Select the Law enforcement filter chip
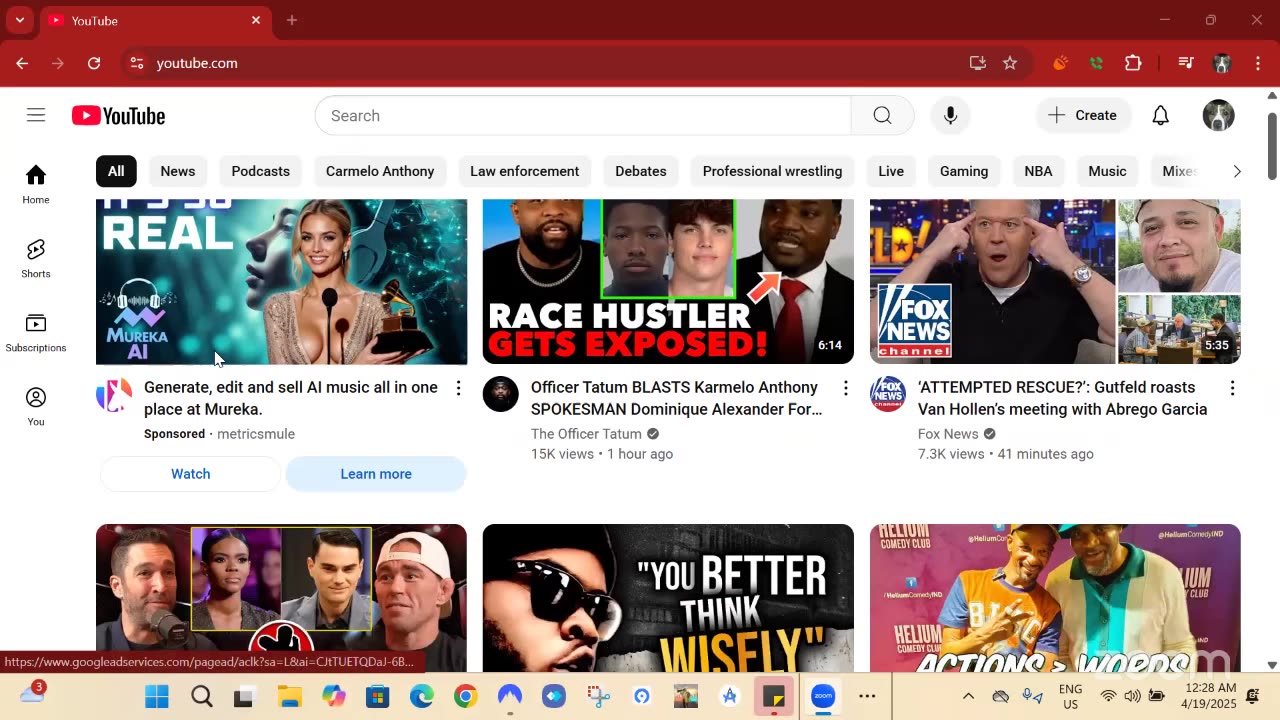 tap(525, 171)
